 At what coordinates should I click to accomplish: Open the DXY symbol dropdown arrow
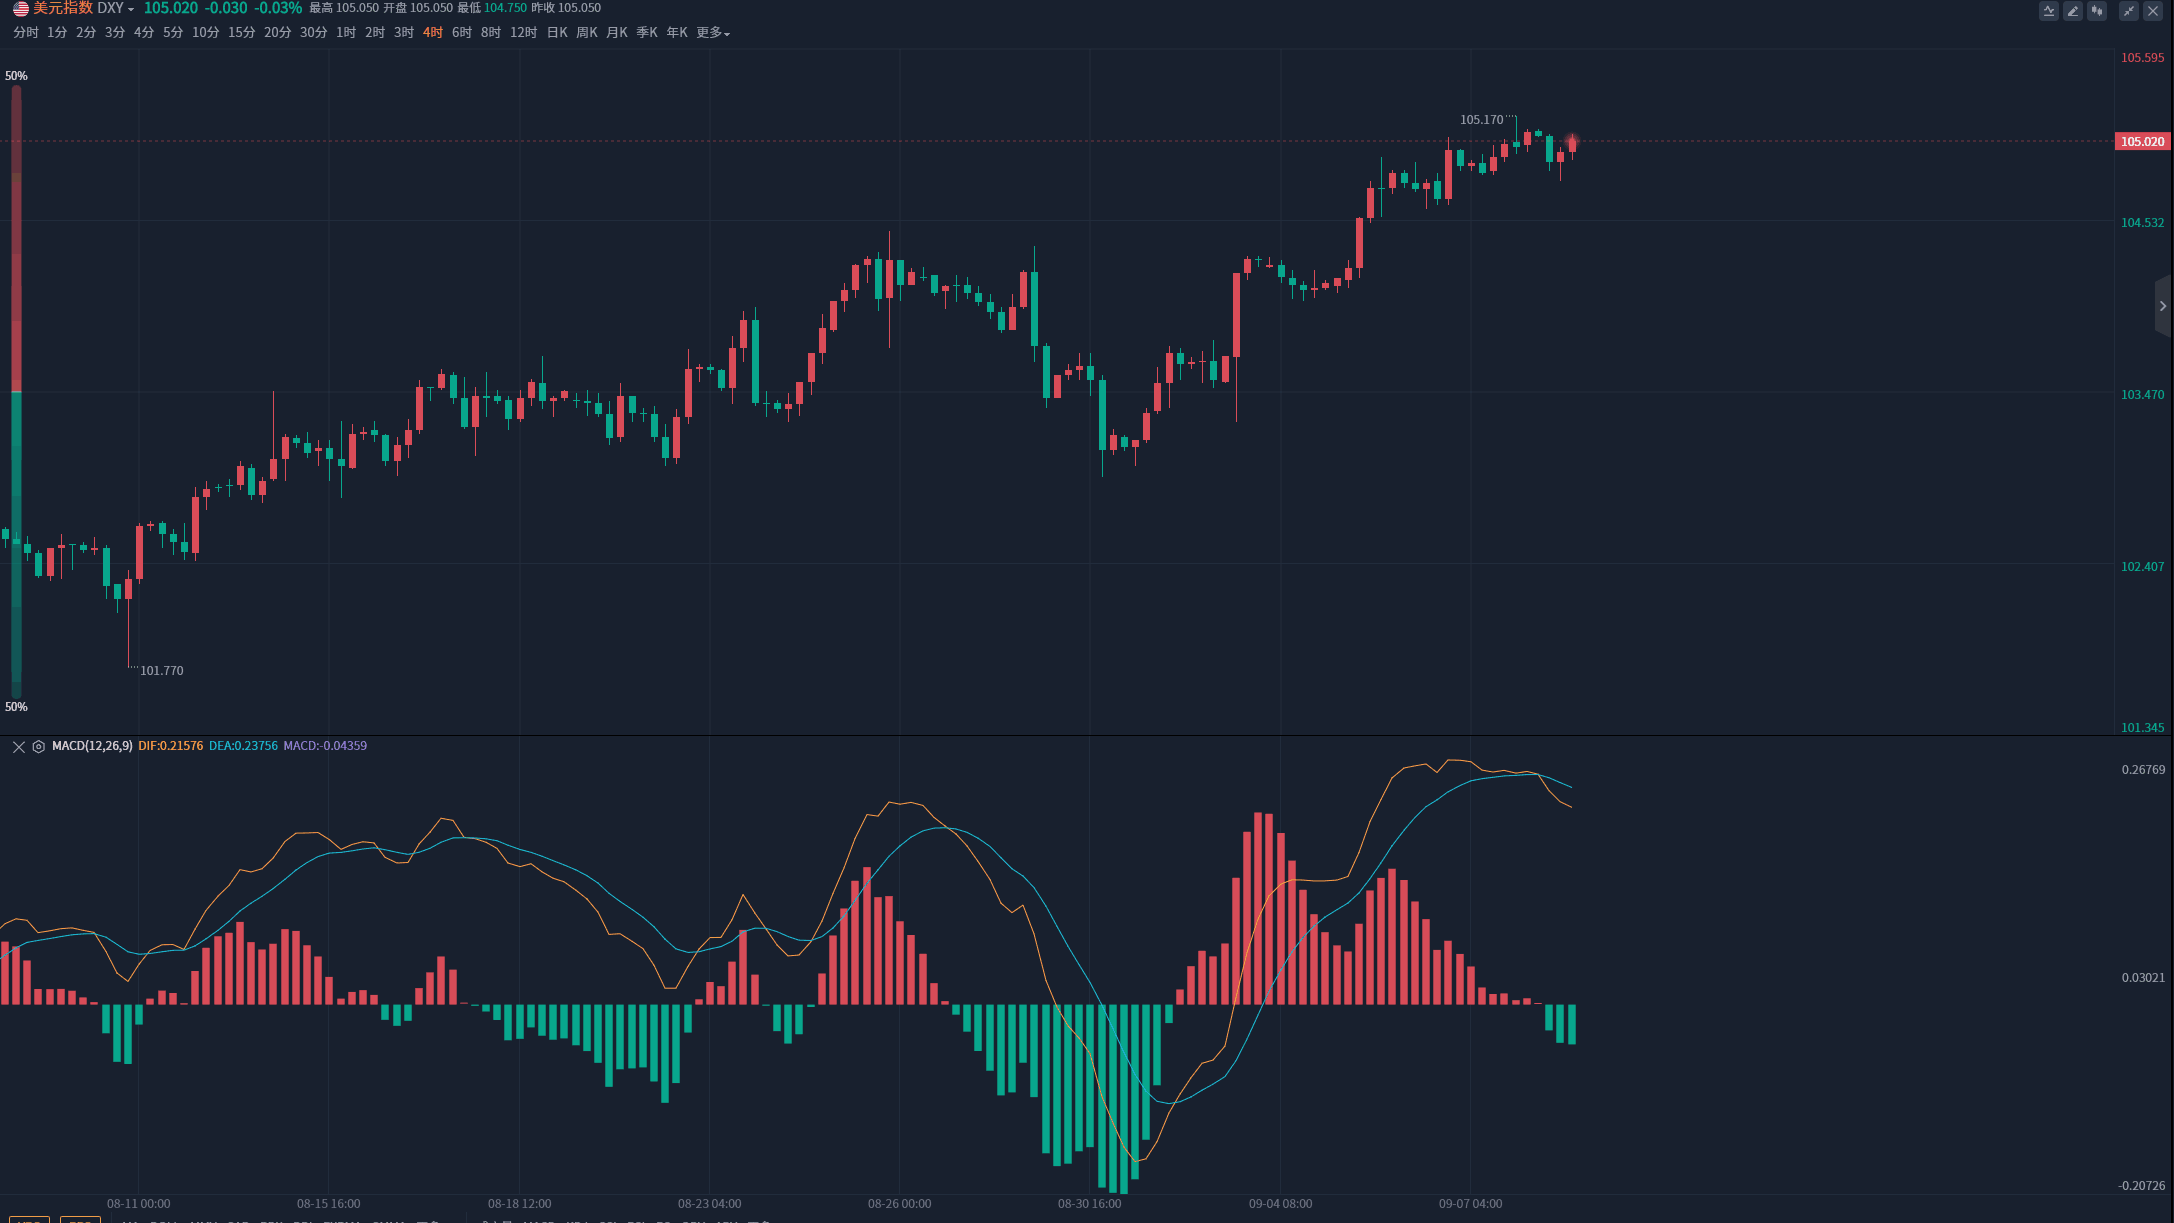(131, 10)
